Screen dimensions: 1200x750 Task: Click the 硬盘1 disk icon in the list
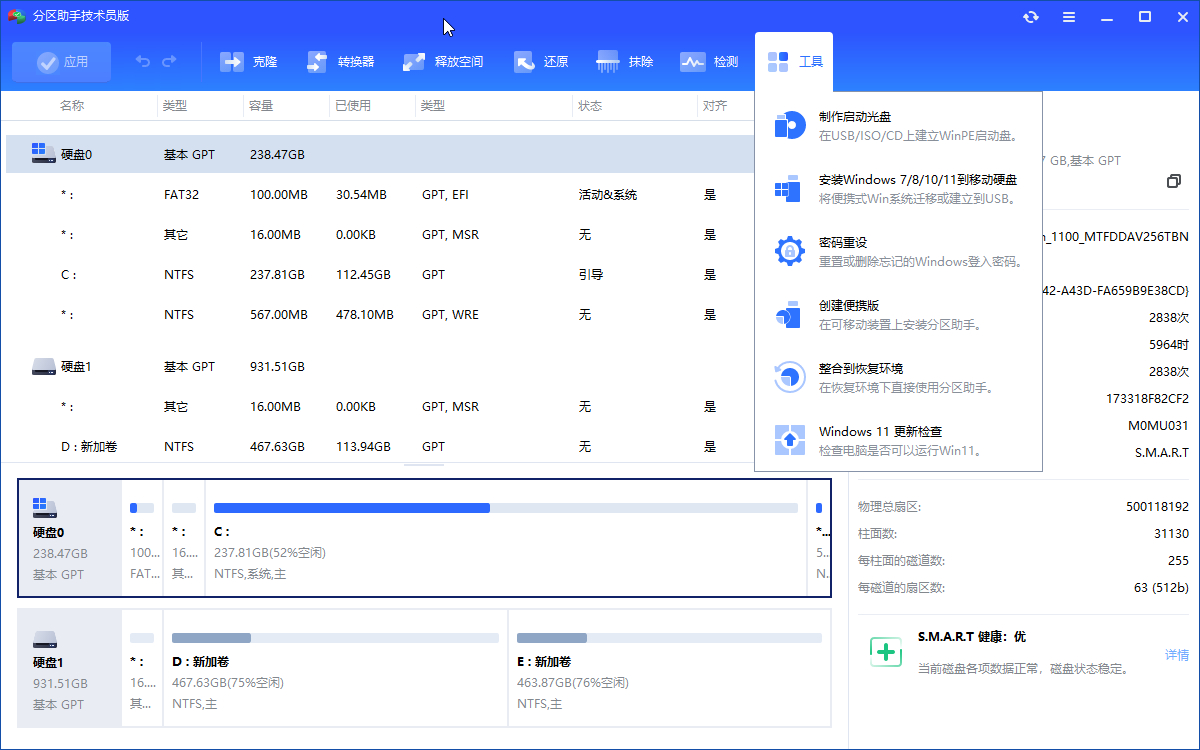coord(43,367)
